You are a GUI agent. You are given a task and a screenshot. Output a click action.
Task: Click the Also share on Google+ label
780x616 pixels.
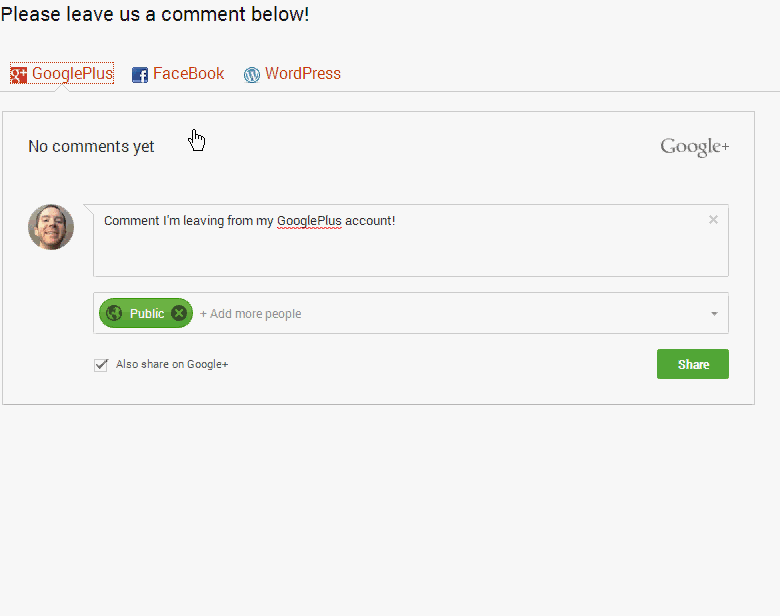coord(172,365)
